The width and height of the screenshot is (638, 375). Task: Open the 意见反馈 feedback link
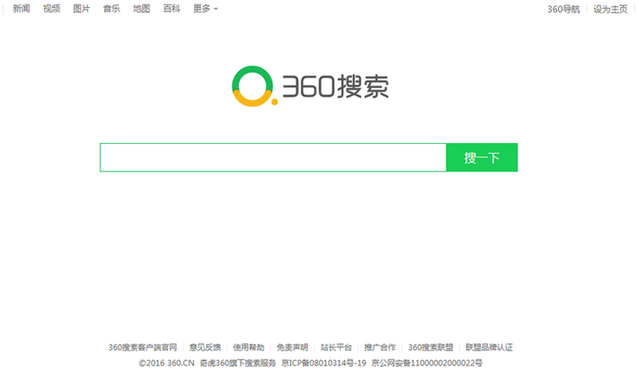click(205, 347)
